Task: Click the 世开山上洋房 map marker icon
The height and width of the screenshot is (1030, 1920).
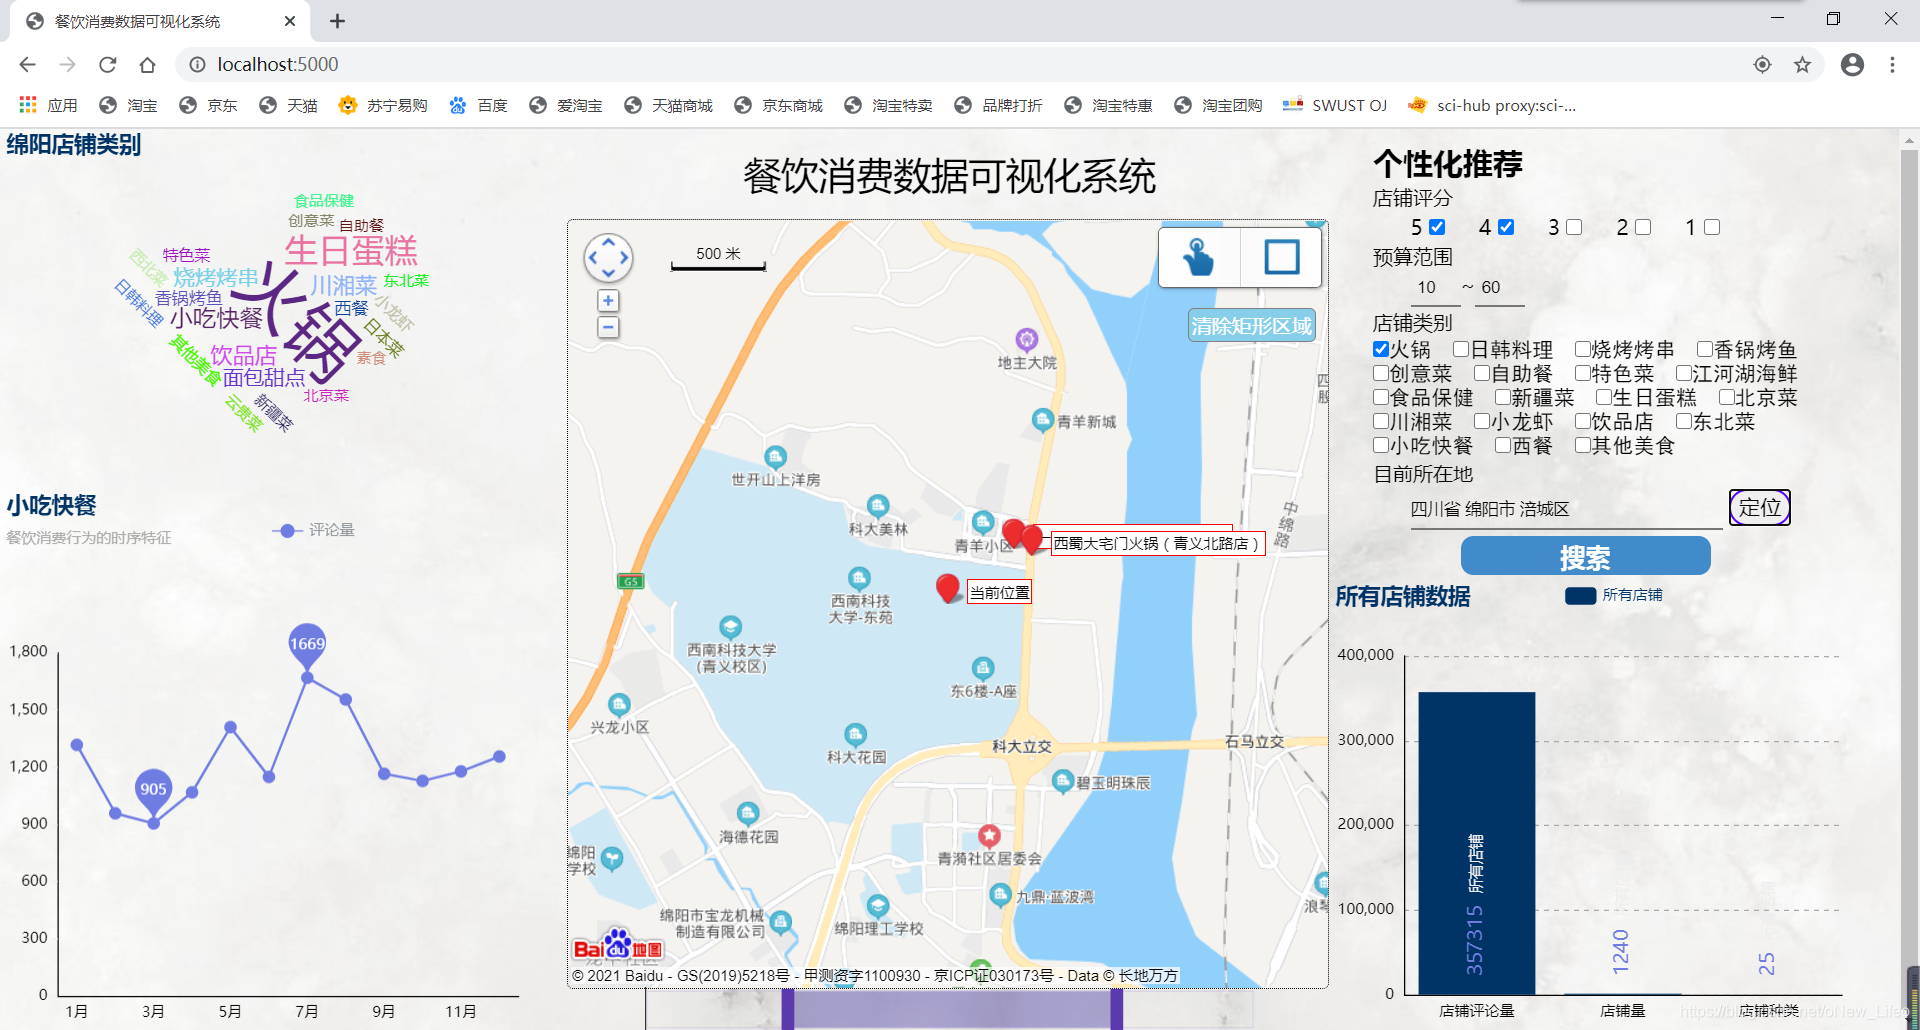Action: pyautogui.click(x=775, y=457)
